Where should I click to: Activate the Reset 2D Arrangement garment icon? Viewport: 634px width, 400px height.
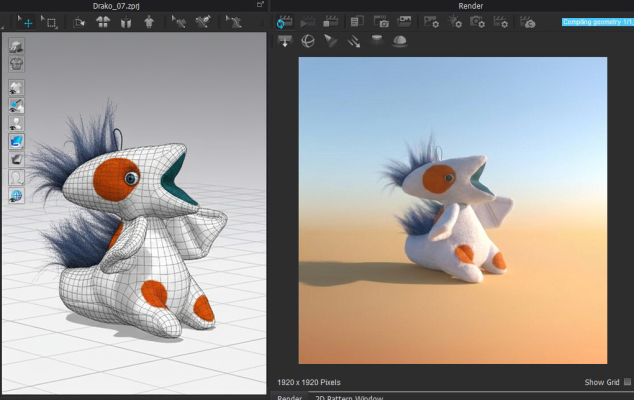[x=103, y=21]
